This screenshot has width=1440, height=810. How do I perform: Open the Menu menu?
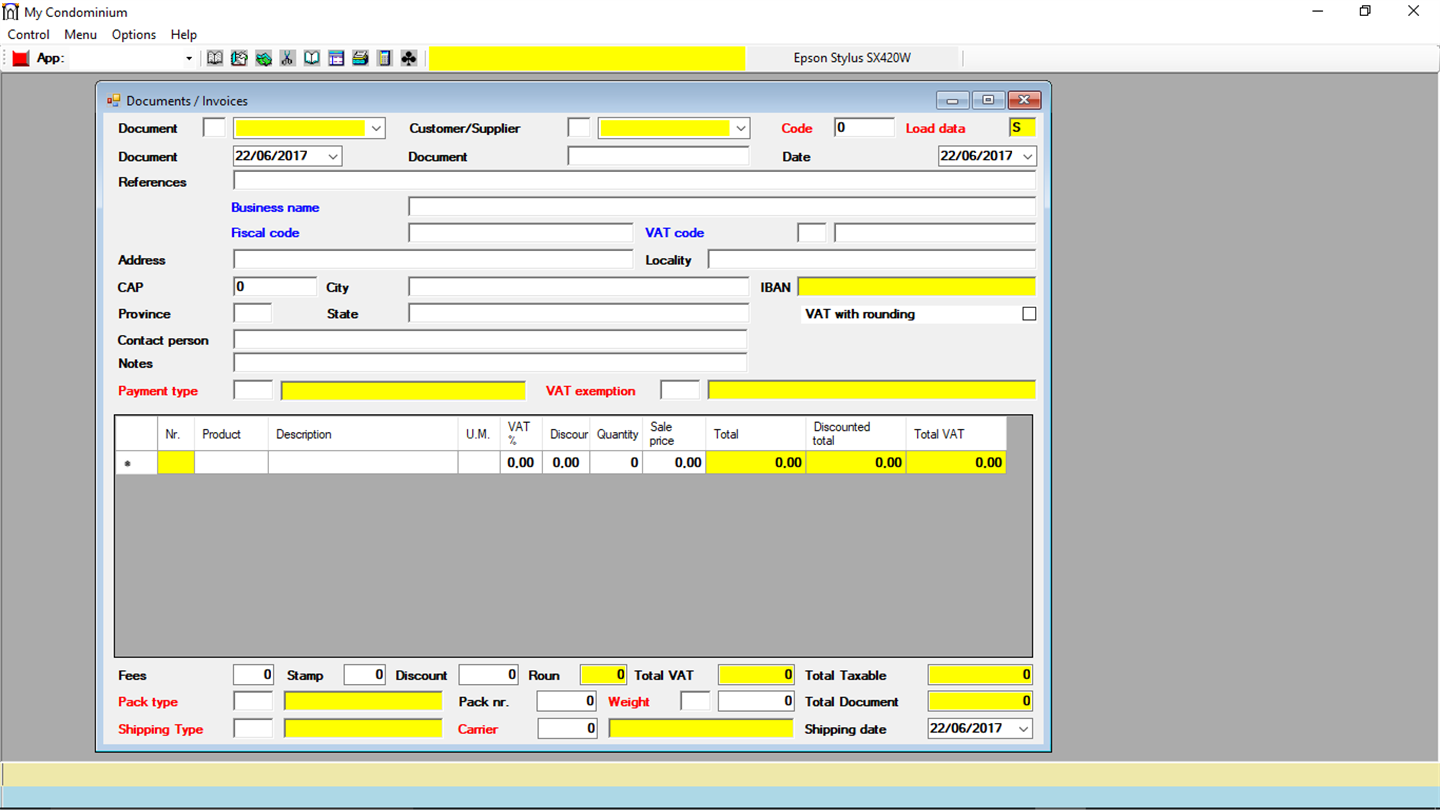(x=81, y=34)
